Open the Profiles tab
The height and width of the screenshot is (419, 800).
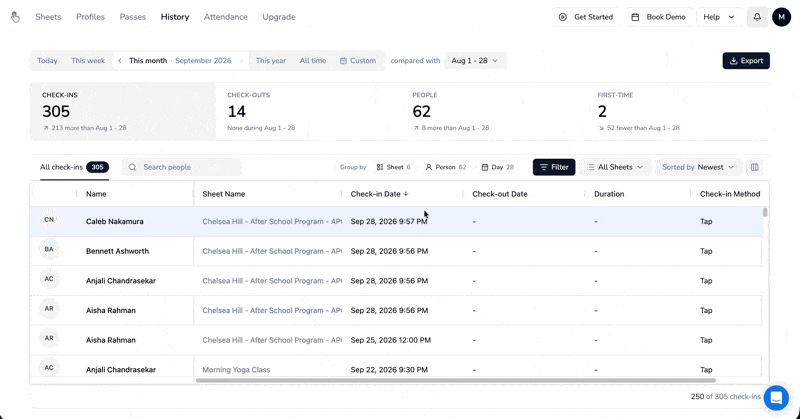(x=90, y=17)
